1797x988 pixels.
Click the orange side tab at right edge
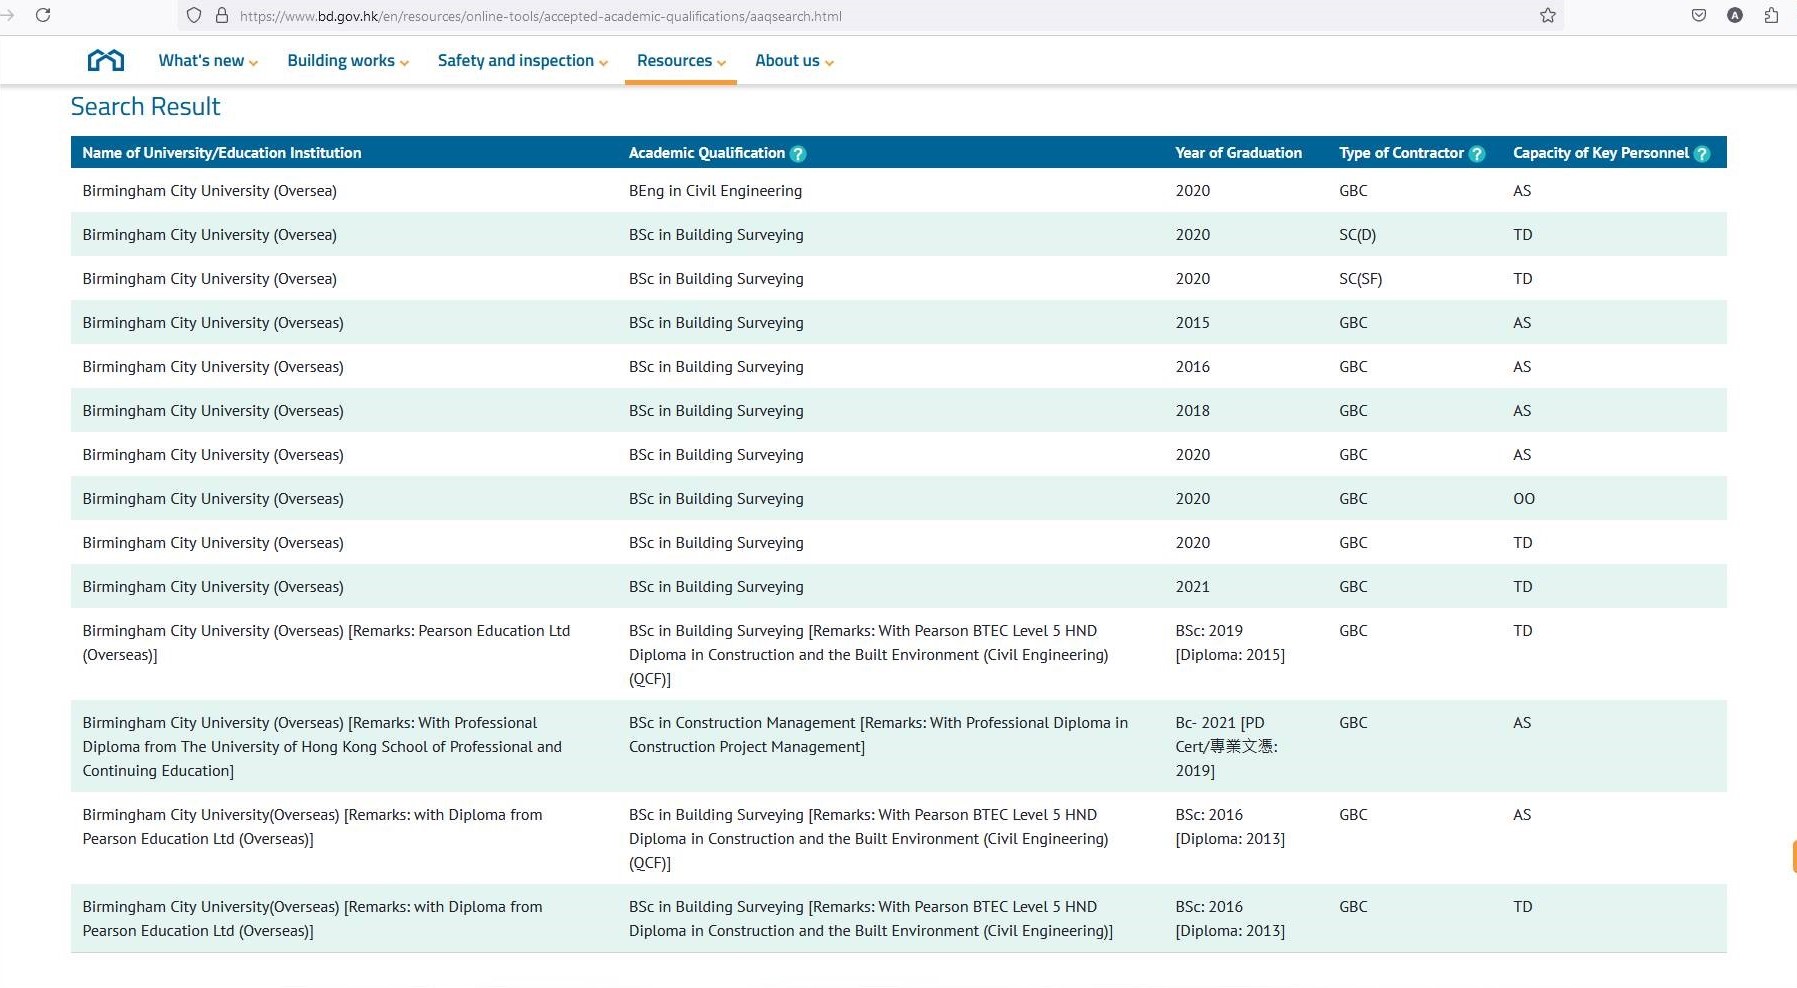[x=1794, y=857]
